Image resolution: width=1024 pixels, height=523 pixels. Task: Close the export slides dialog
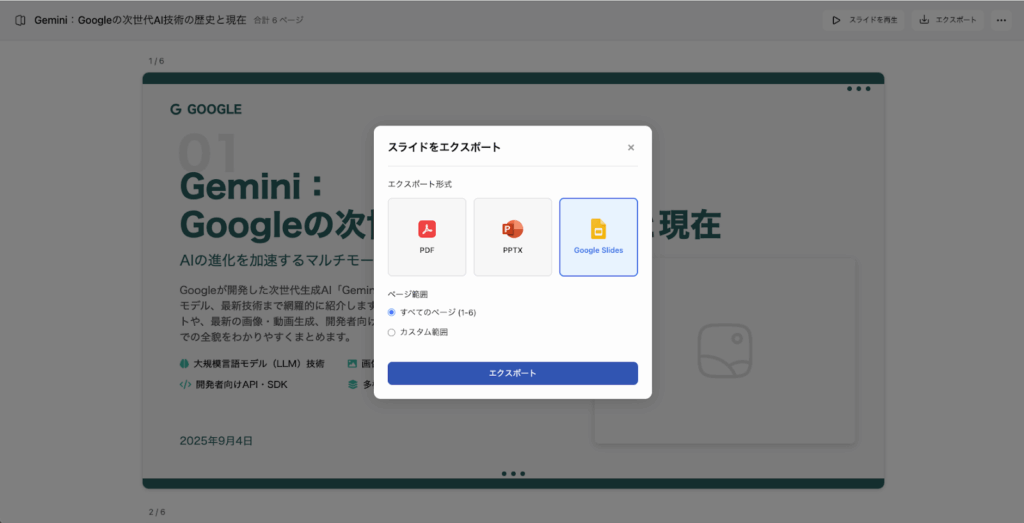point(631,147)
